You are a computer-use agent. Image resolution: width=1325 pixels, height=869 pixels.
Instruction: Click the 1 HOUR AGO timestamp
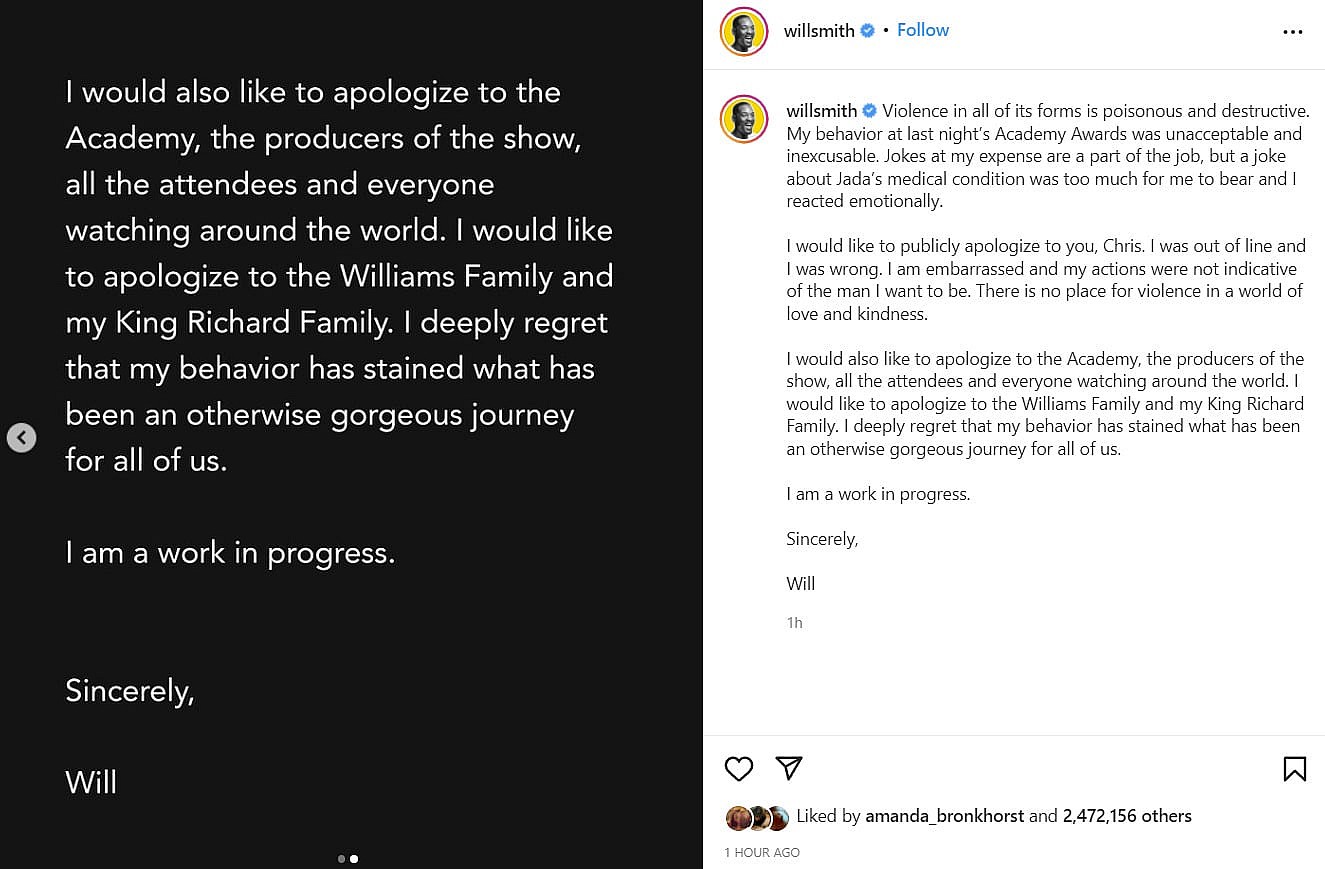[x=762, y=853]
